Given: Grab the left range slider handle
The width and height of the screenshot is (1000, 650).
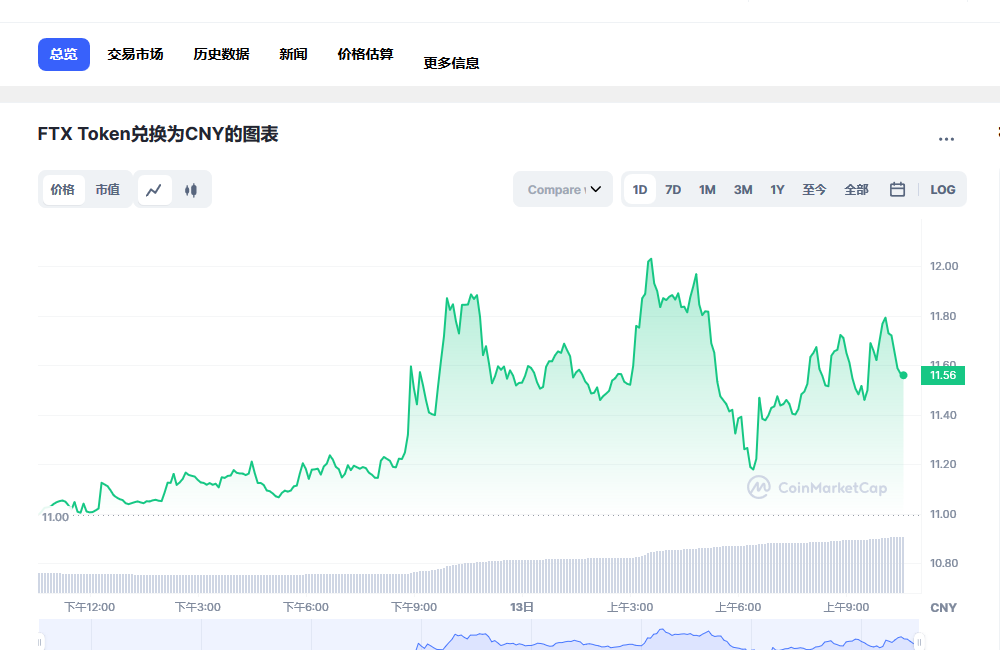Looking at the screenshot, I should coord(40,642).
